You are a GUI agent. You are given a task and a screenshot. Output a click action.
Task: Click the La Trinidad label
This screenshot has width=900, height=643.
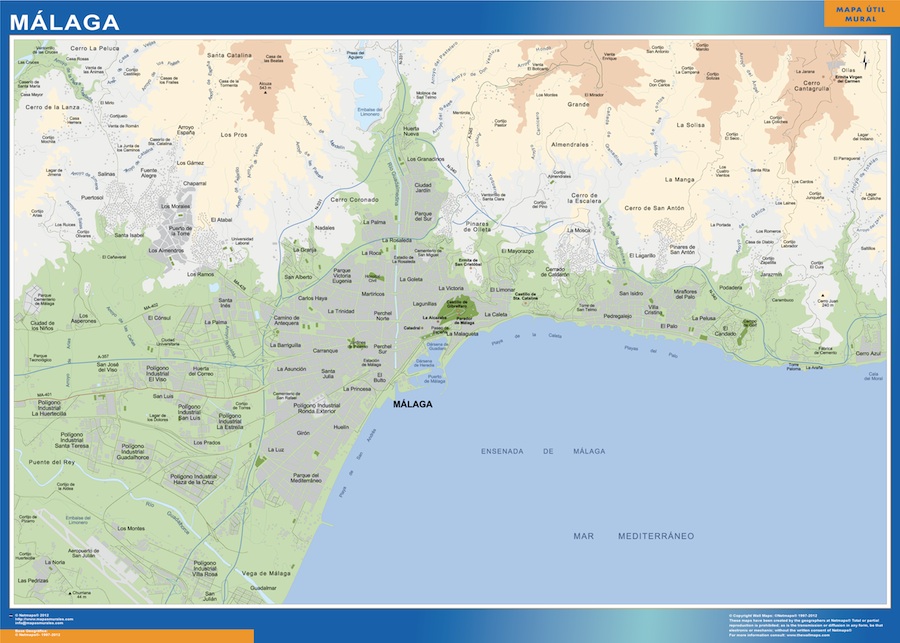[341, 312]
